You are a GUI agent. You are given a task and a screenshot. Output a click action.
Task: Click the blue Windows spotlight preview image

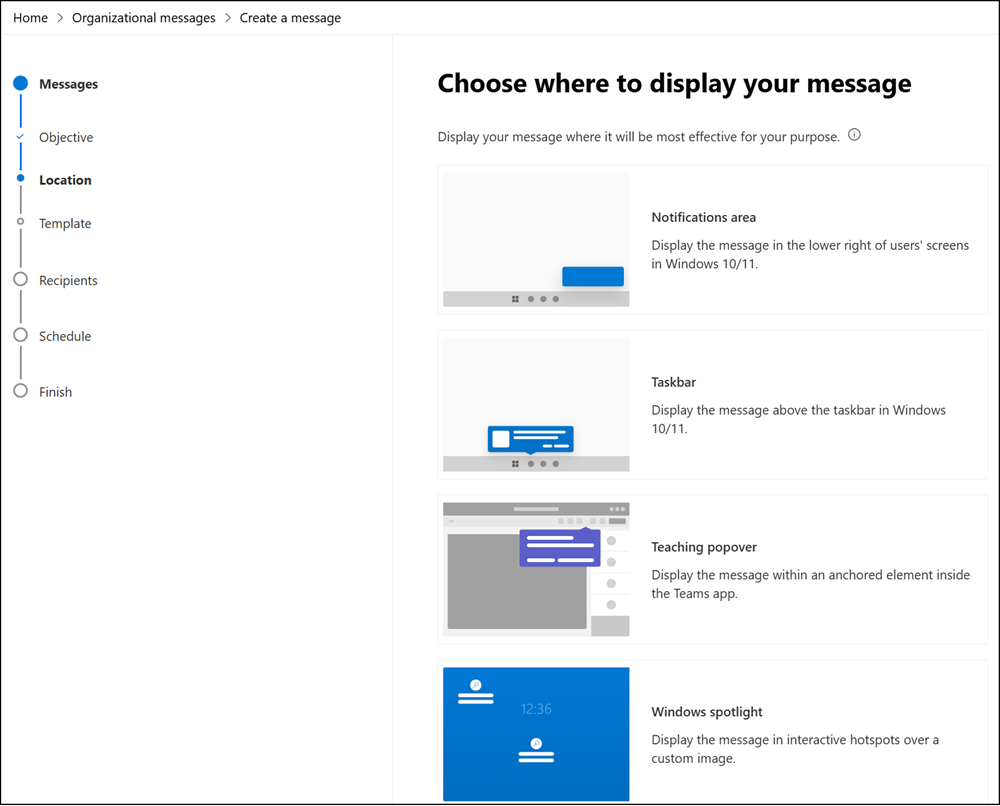[535, 733]
